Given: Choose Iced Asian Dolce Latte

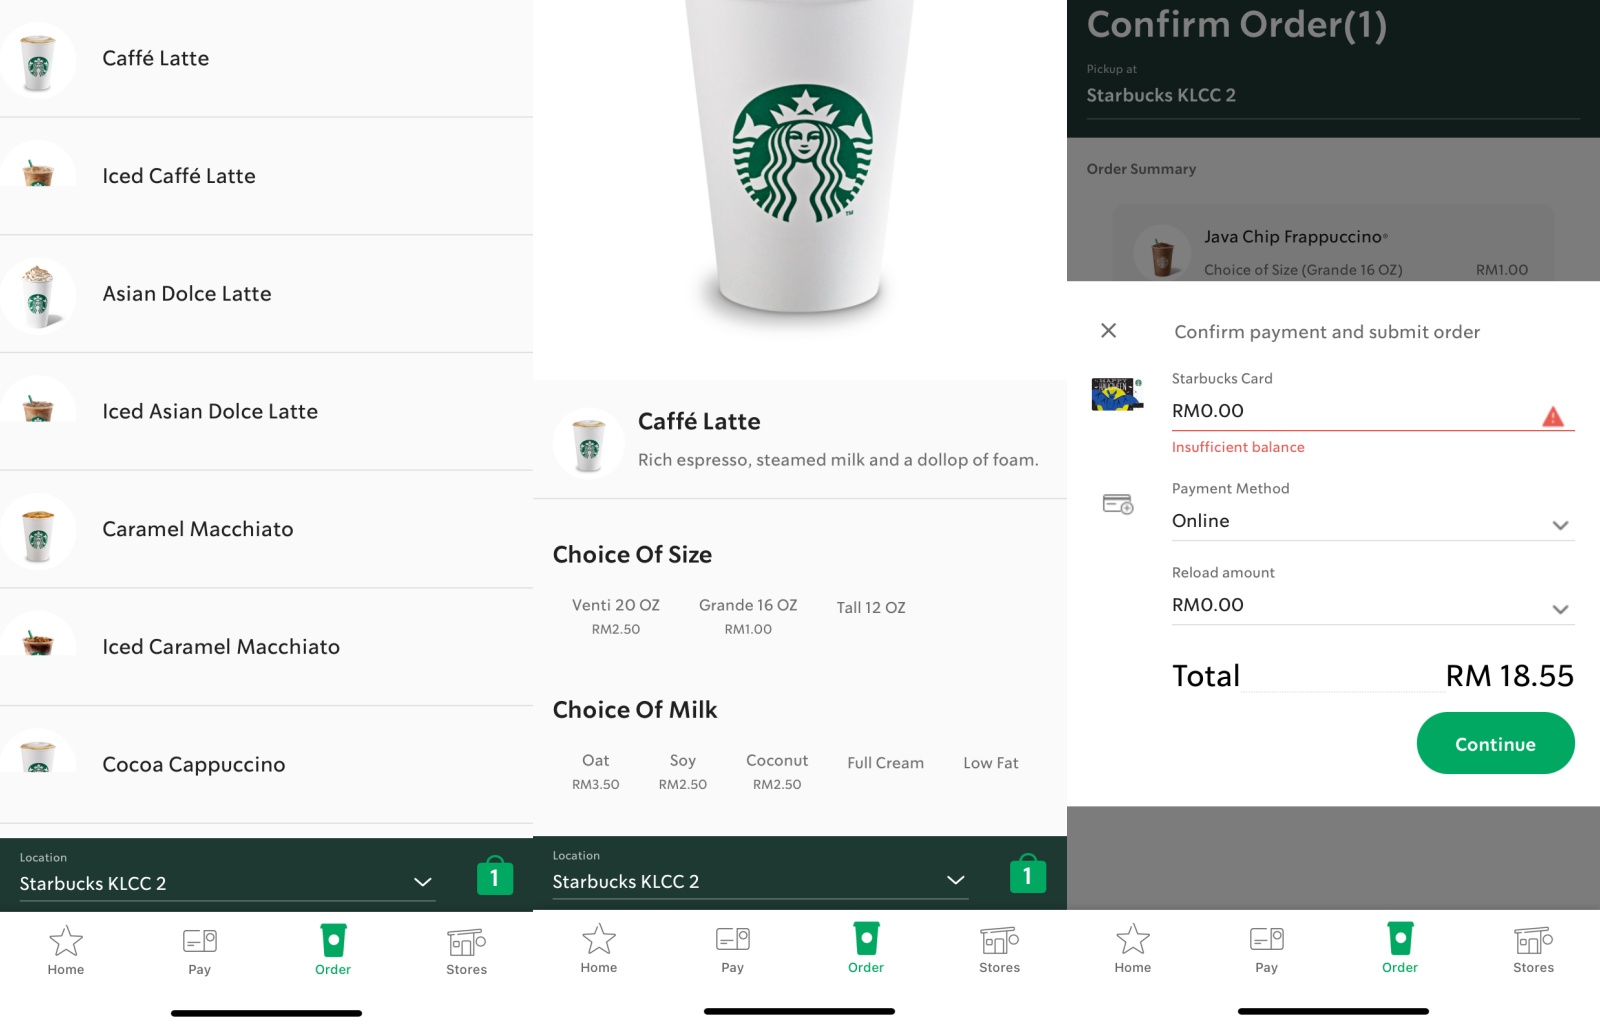Looking at the screenshot, I should (266, 411).
